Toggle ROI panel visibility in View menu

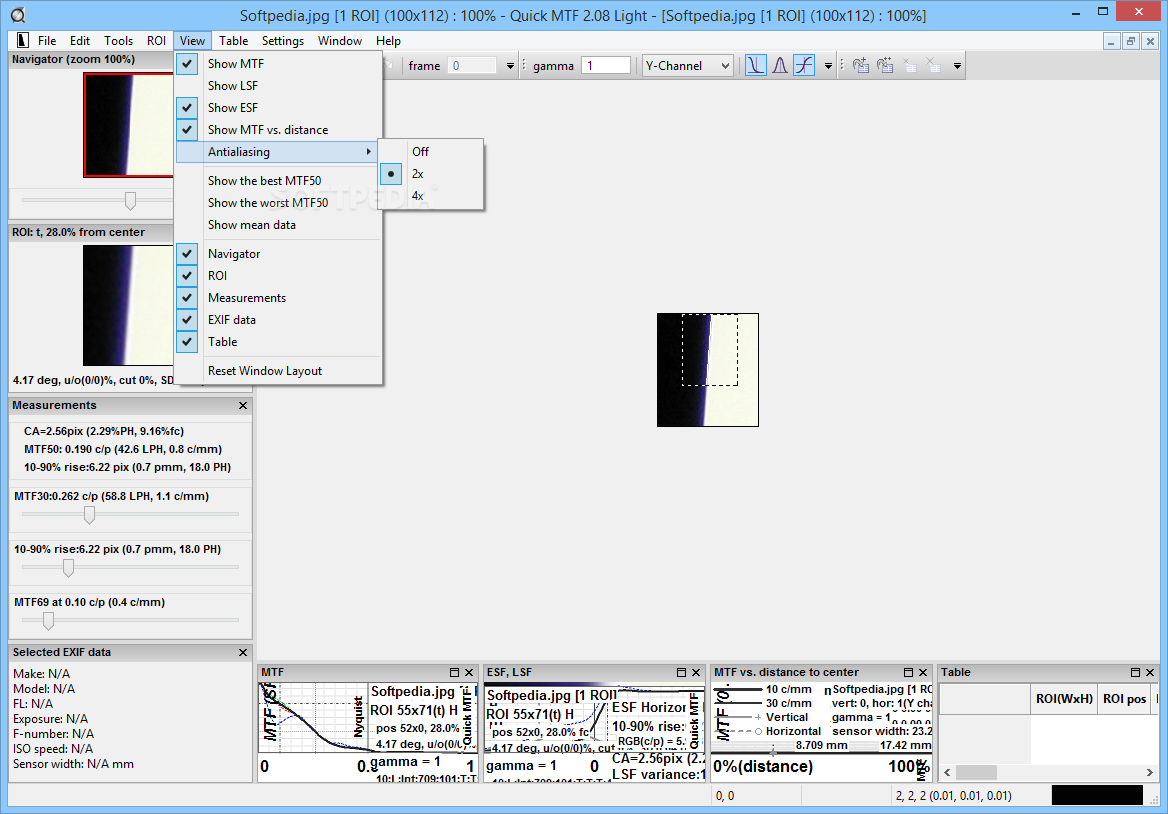click(x=279, y=276)
